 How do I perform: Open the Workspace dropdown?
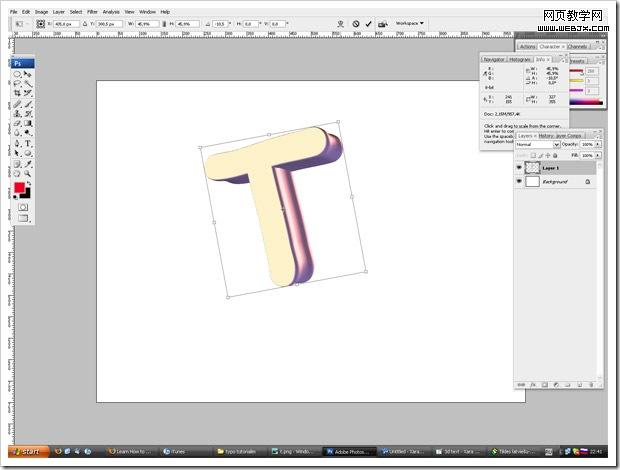pos(410,23)
